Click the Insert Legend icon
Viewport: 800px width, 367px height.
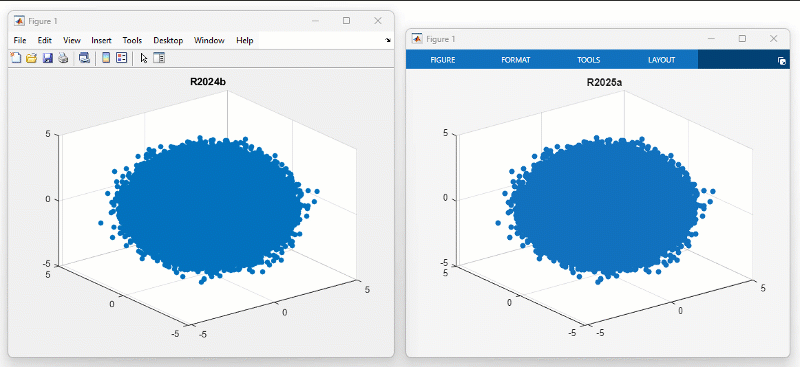[x=121, y=58]
